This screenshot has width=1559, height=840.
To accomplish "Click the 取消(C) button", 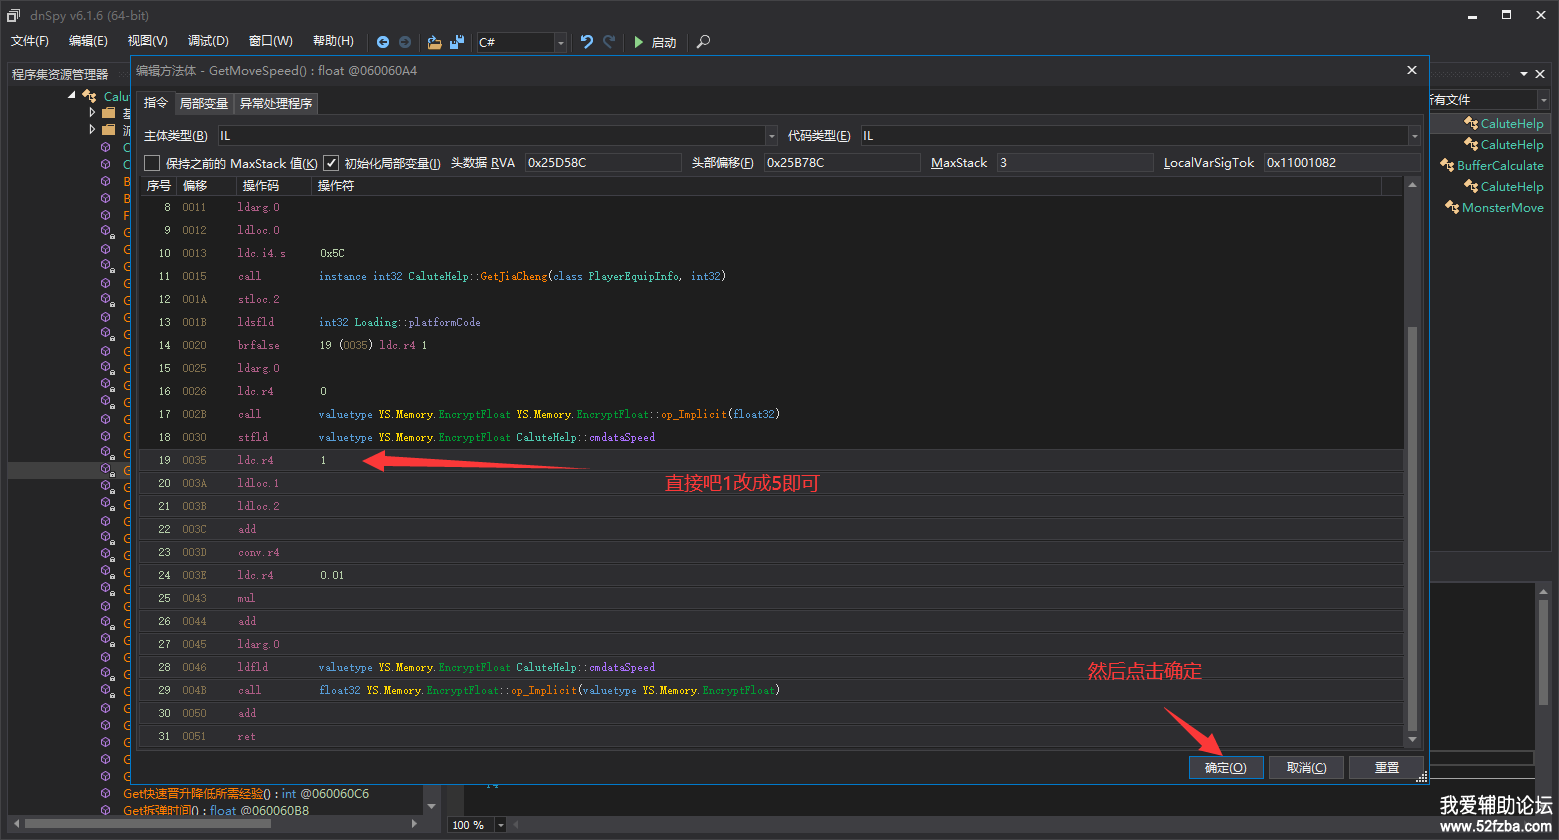I will 1306,767.
